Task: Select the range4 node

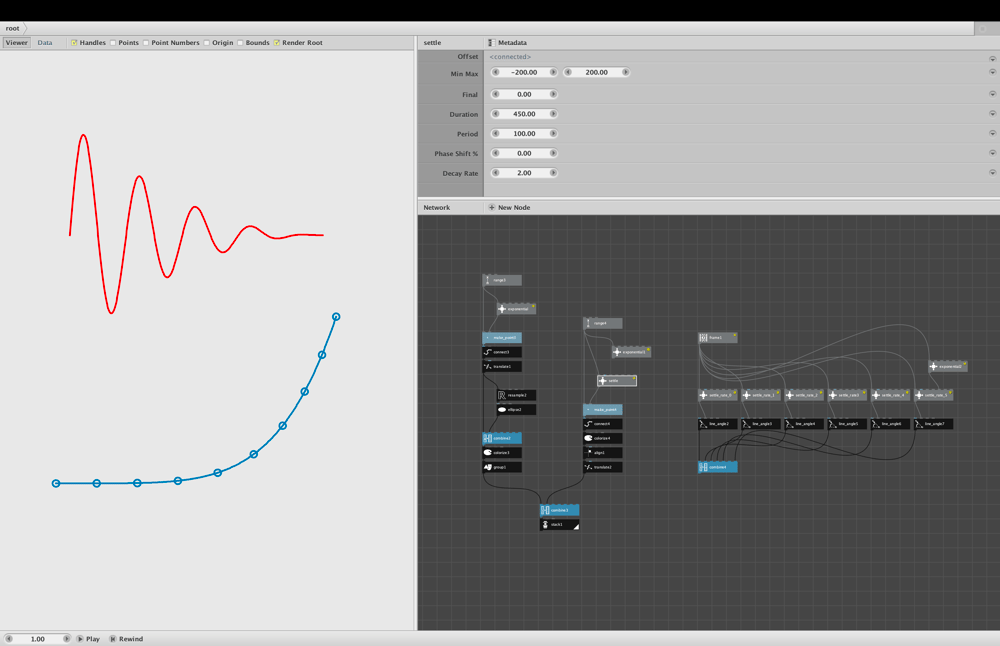Action: pyautogui.click(x=603, y=323)
